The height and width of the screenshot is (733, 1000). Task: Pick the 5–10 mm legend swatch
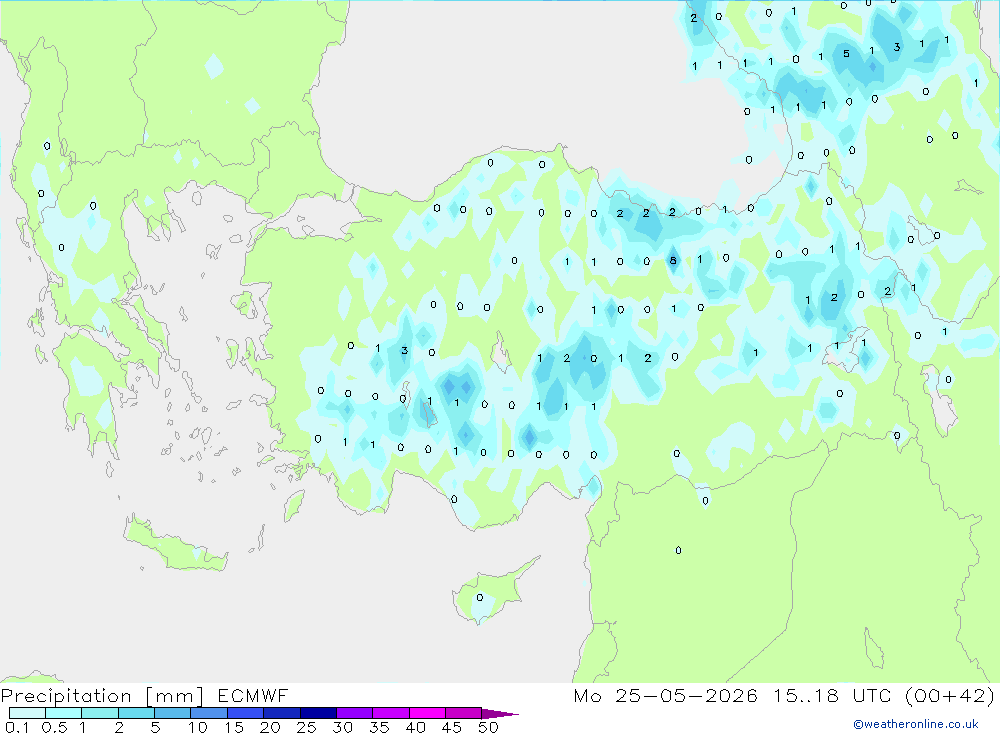pyautogui.click(x=172, y=713)
